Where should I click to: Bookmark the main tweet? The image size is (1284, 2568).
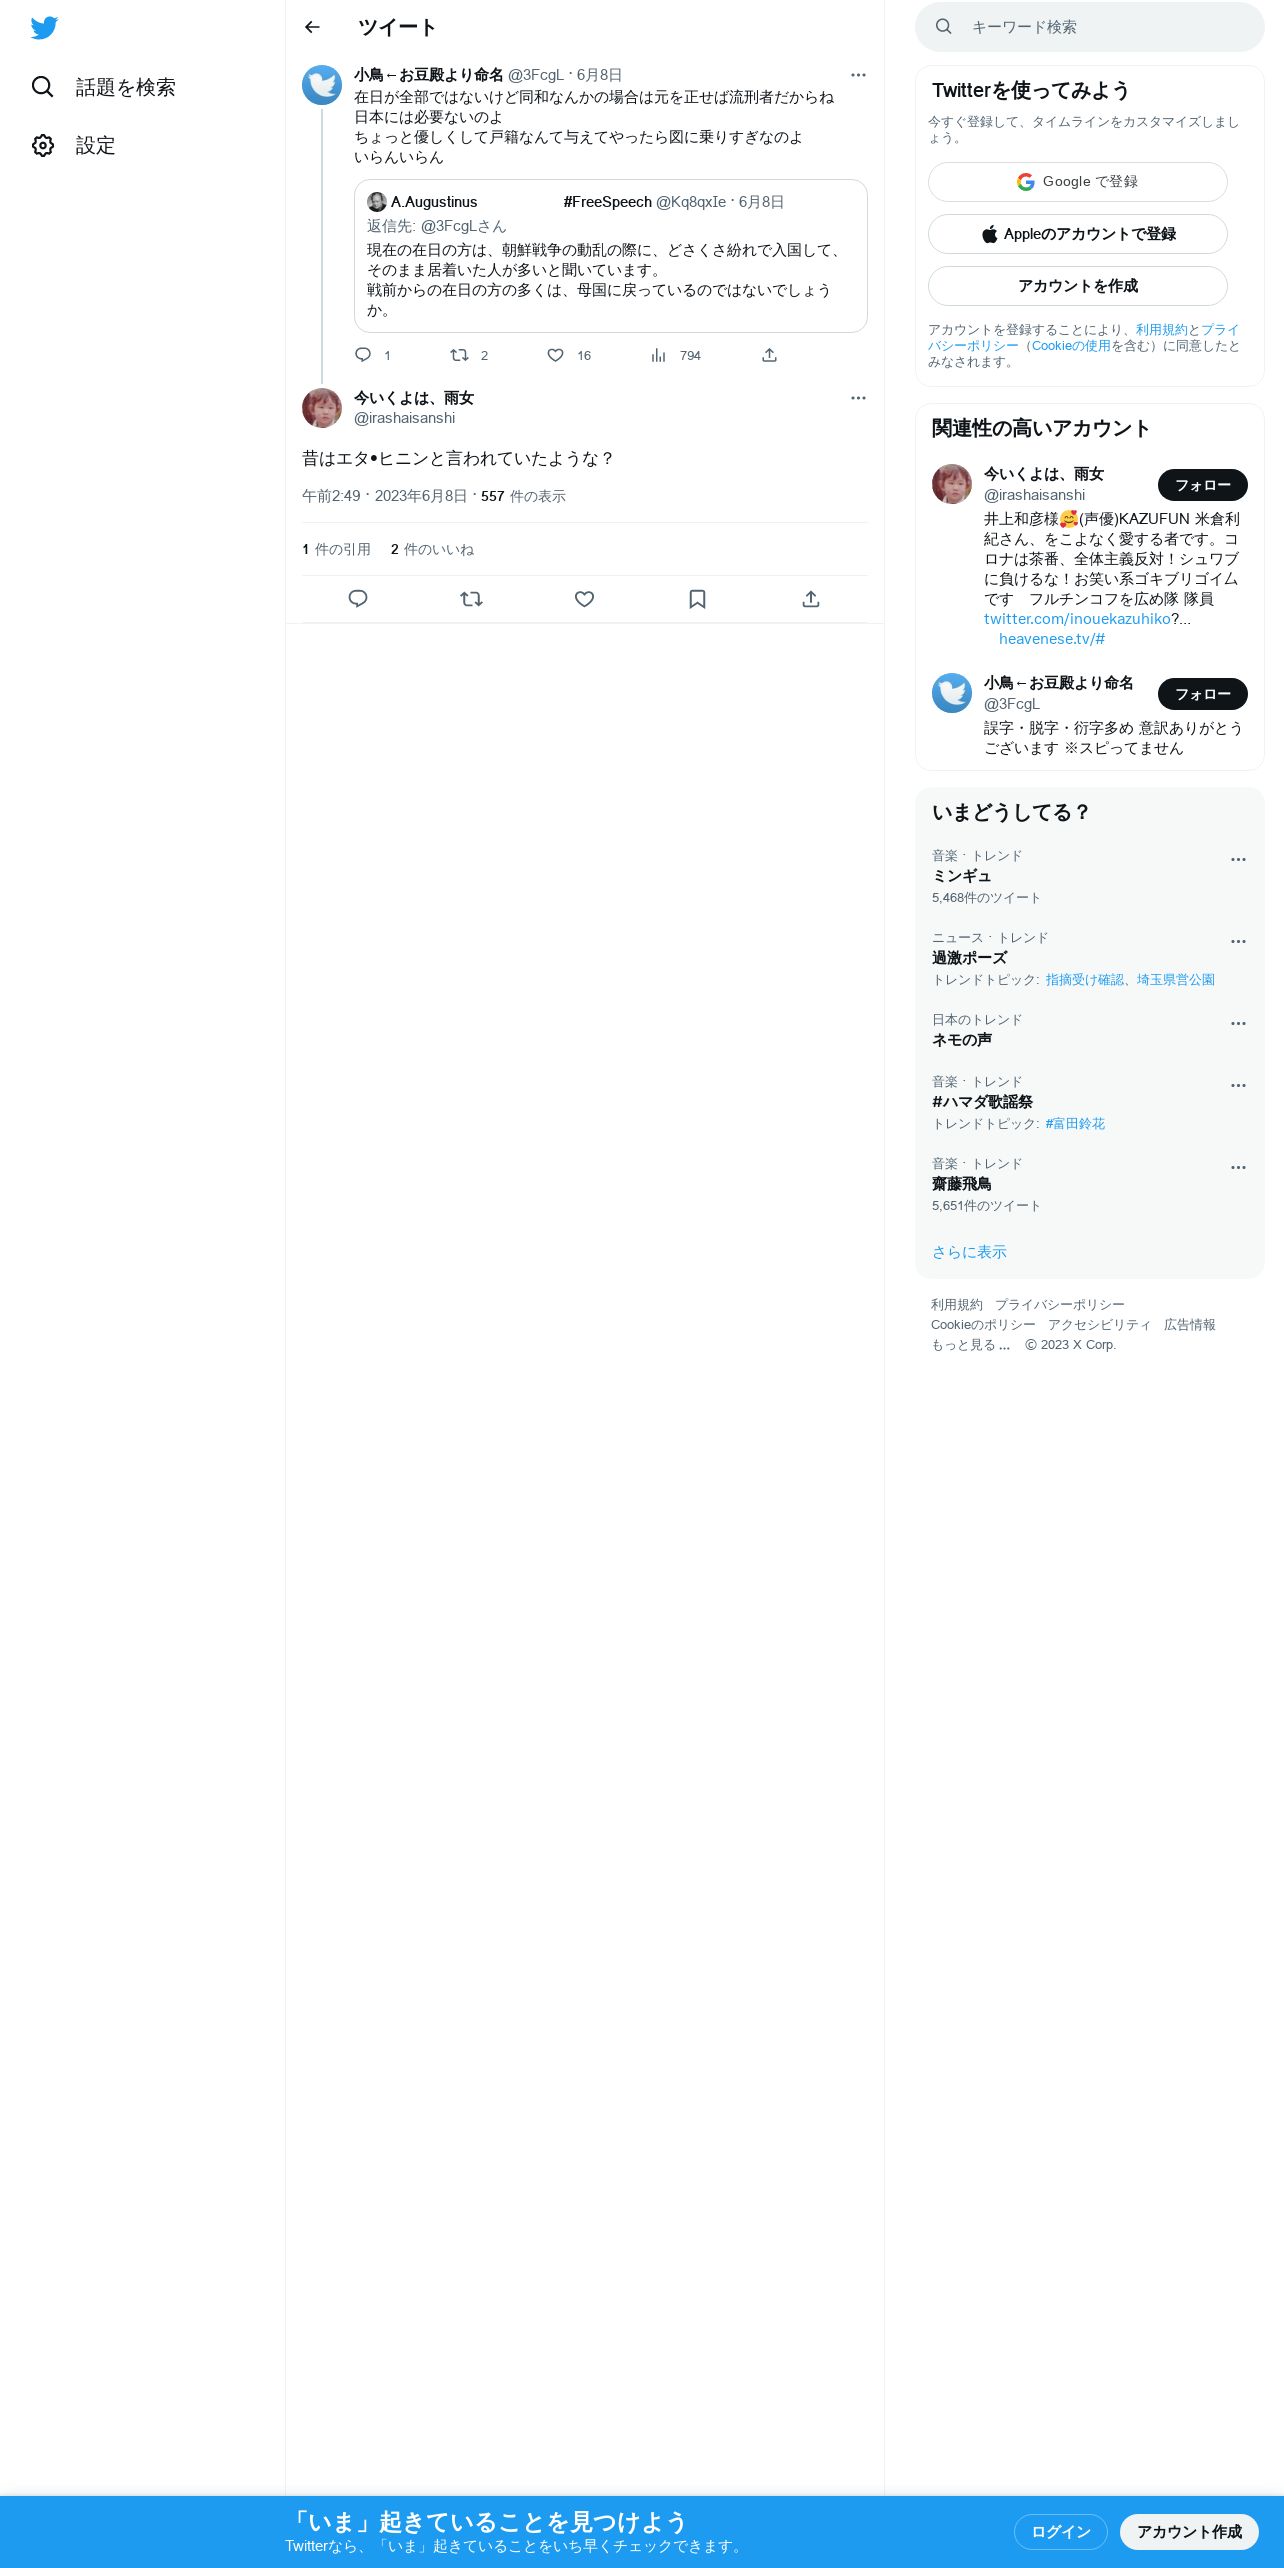(698, 599)
